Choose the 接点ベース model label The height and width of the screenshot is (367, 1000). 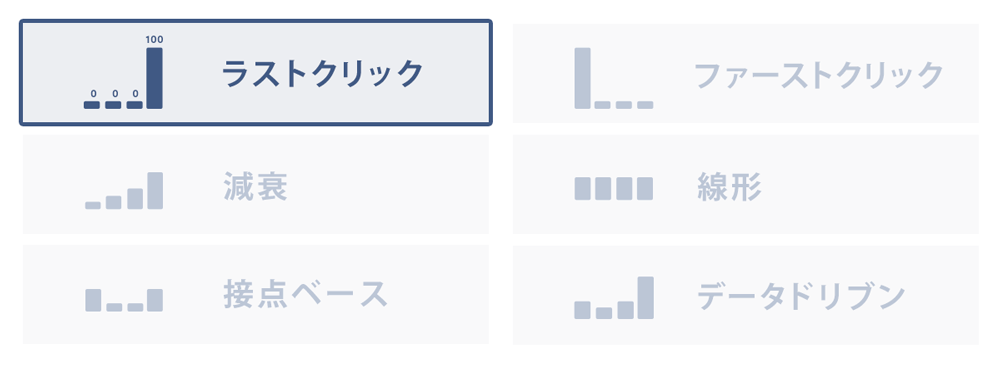click(305, 294)
